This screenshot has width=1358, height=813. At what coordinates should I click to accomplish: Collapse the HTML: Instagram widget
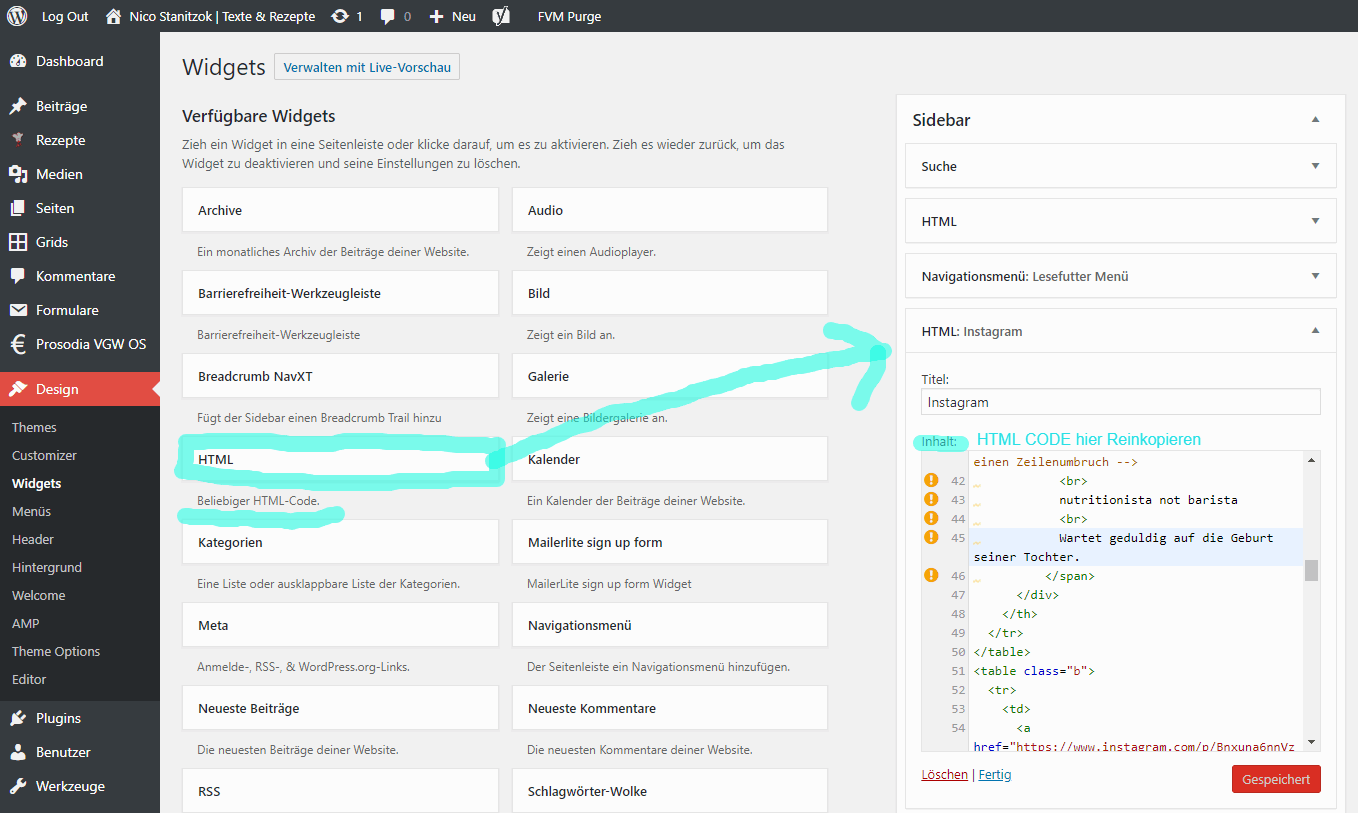pos(1315,331)
